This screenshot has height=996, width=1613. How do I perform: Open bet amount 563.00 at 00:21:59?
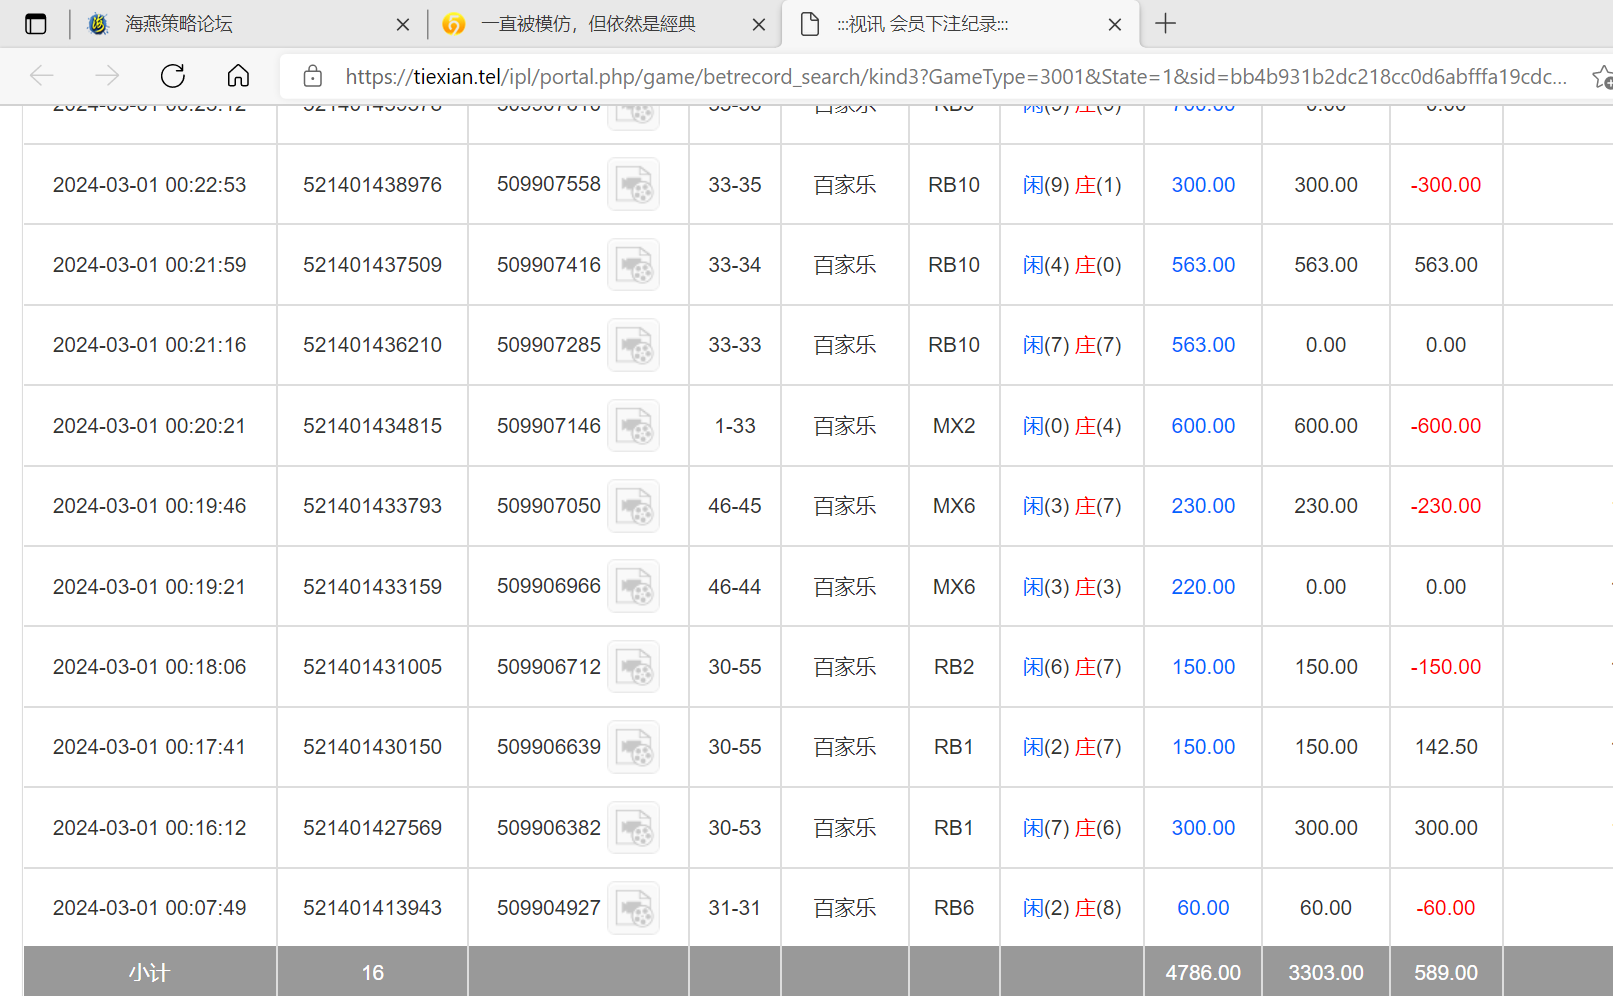click(1203, 265)
